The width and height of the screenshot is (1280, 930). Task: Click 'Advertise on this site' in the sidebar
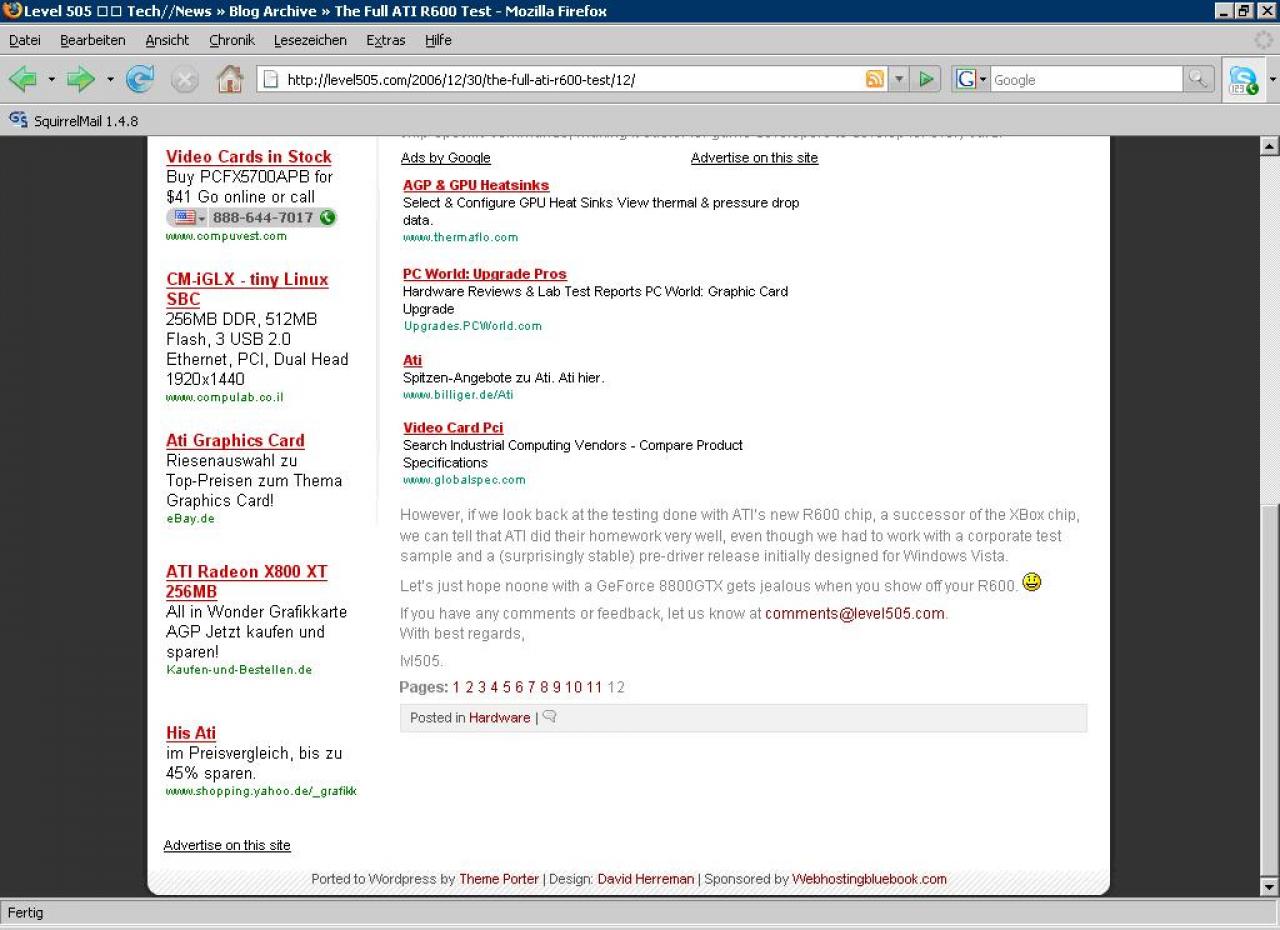click(227, 846)
